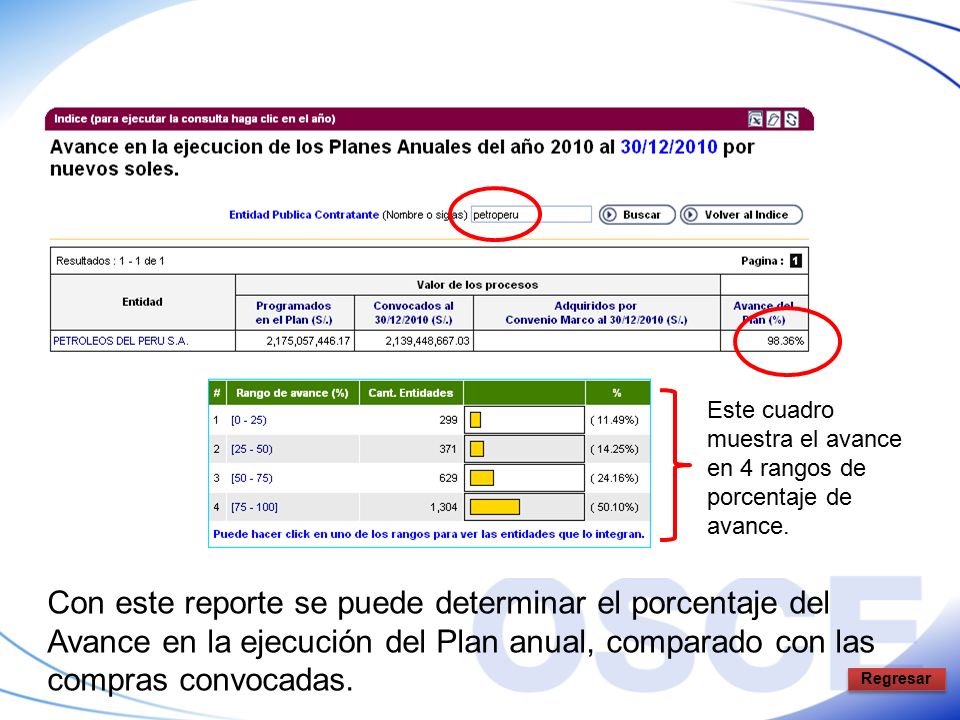Click the entity count 299
The width and height of the screenshot is (960, 720).
coord(448,420)
